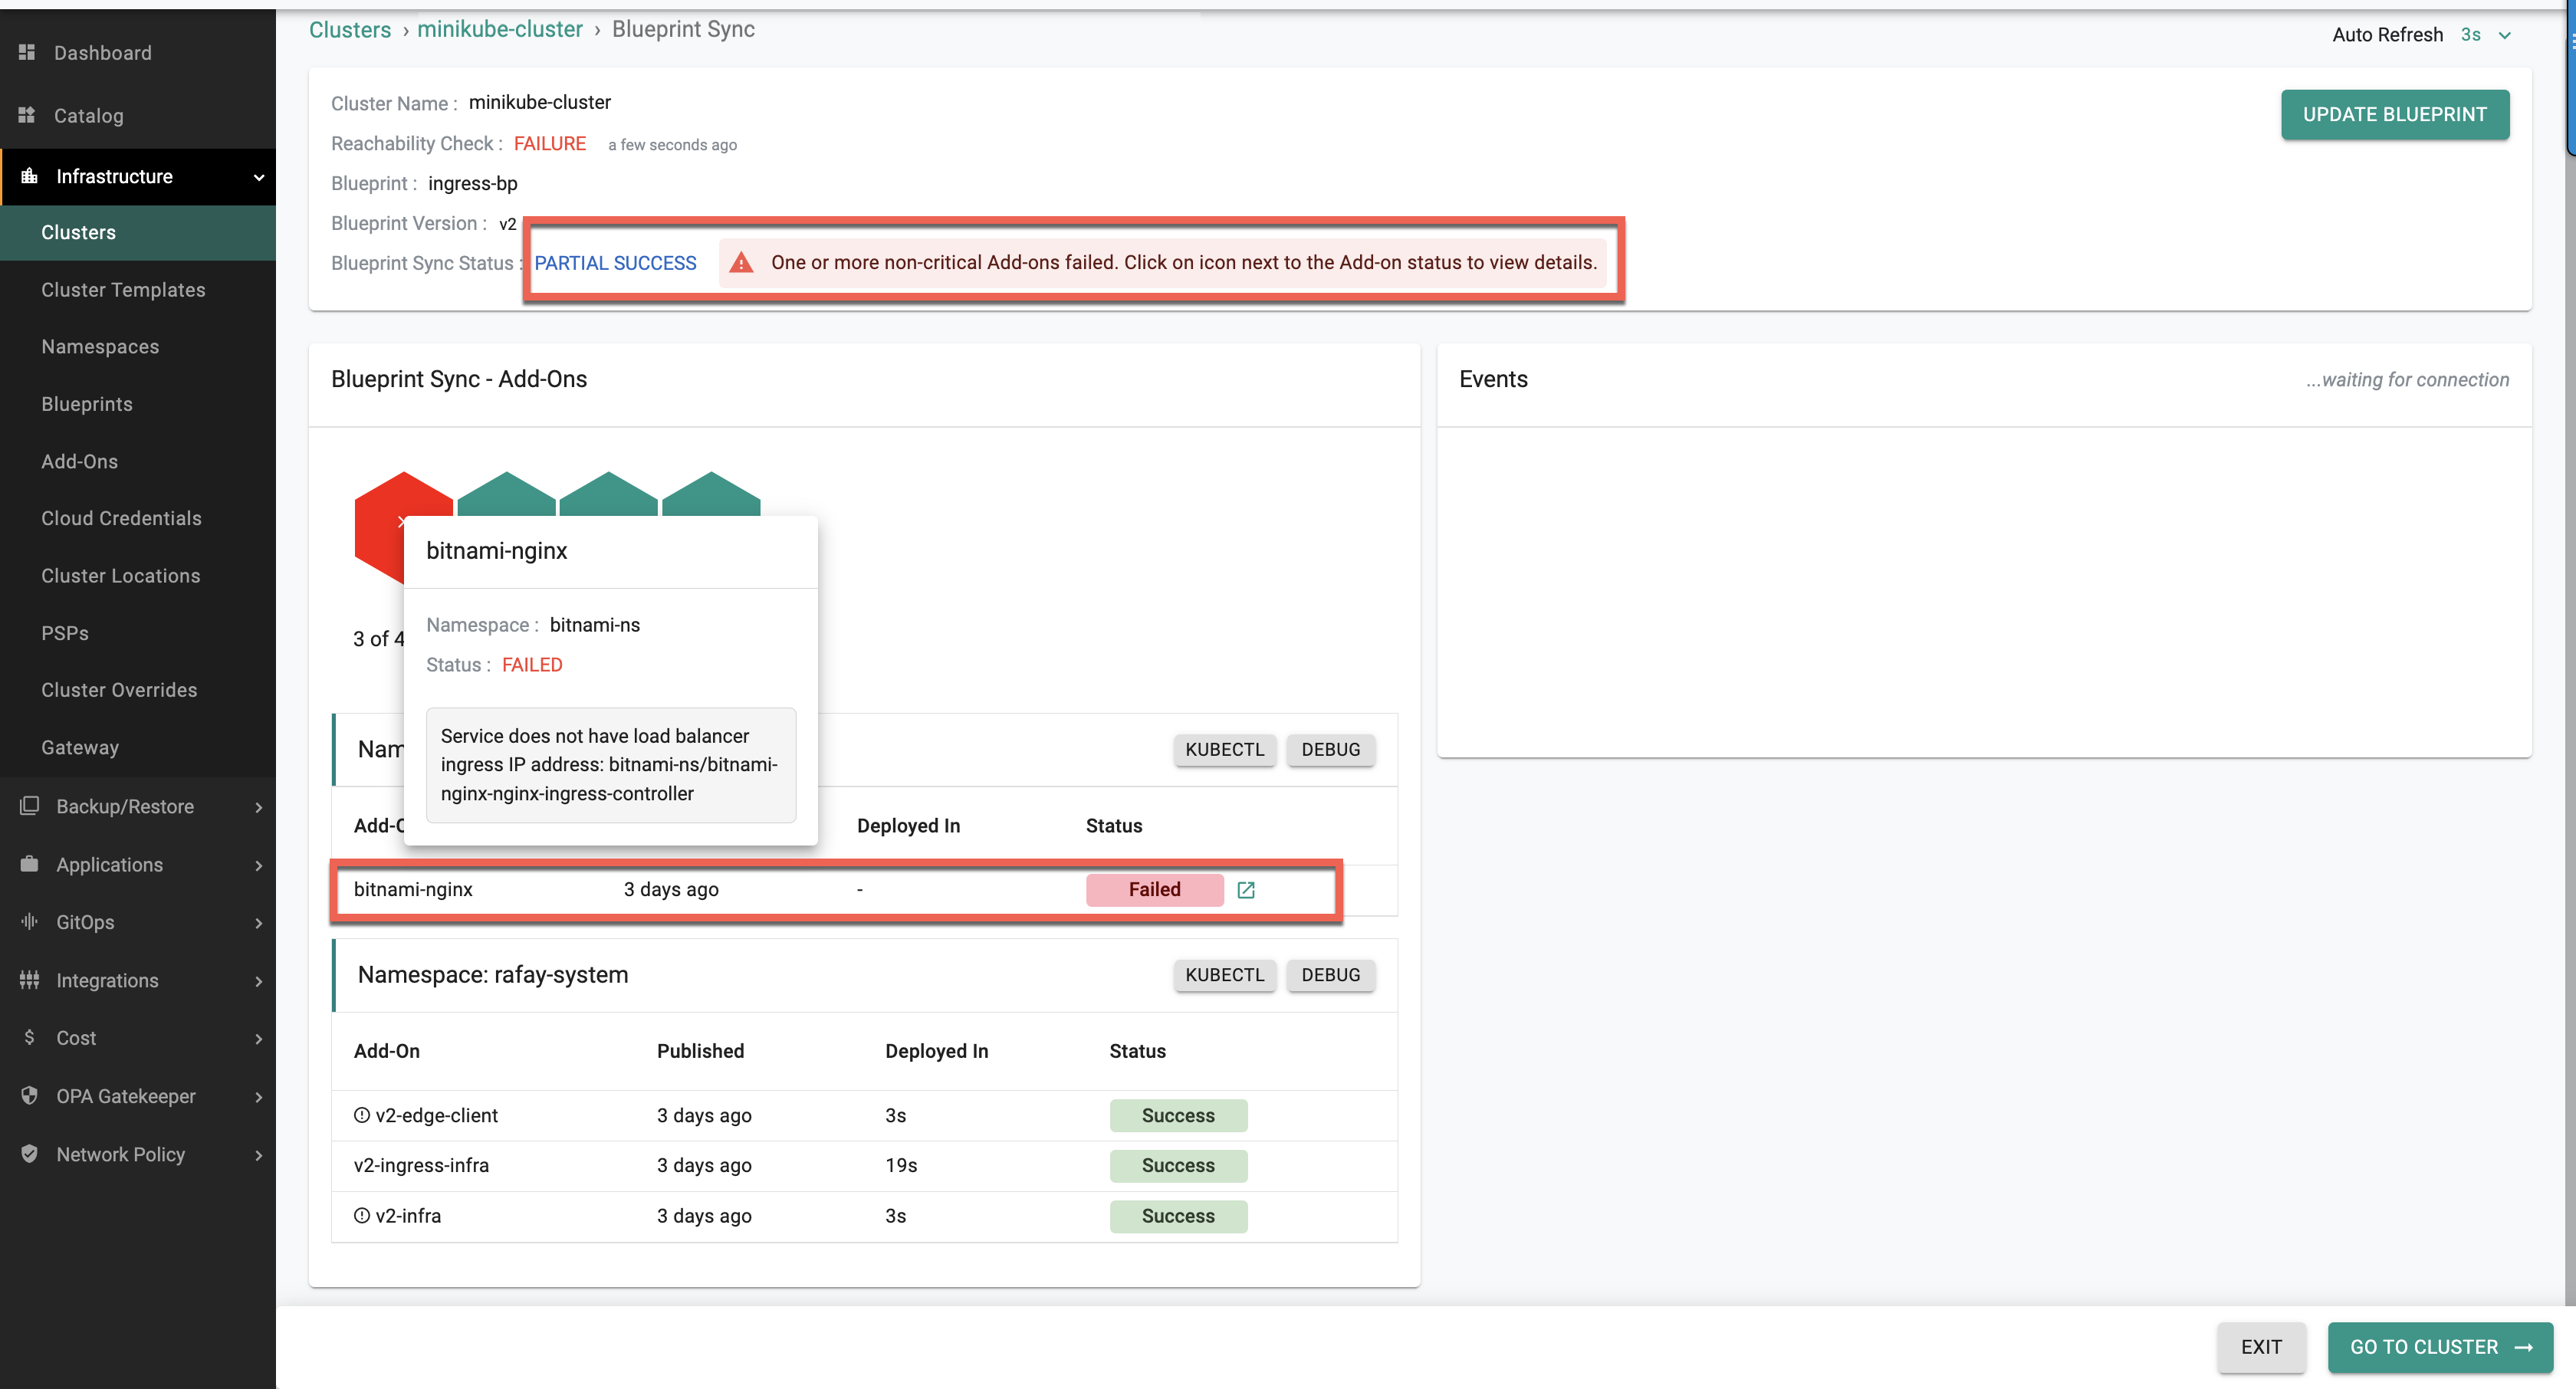Click info icon beside v2-infra
The width and height of the screenshot is (2576, 1389).
(x=362, y=1216)
